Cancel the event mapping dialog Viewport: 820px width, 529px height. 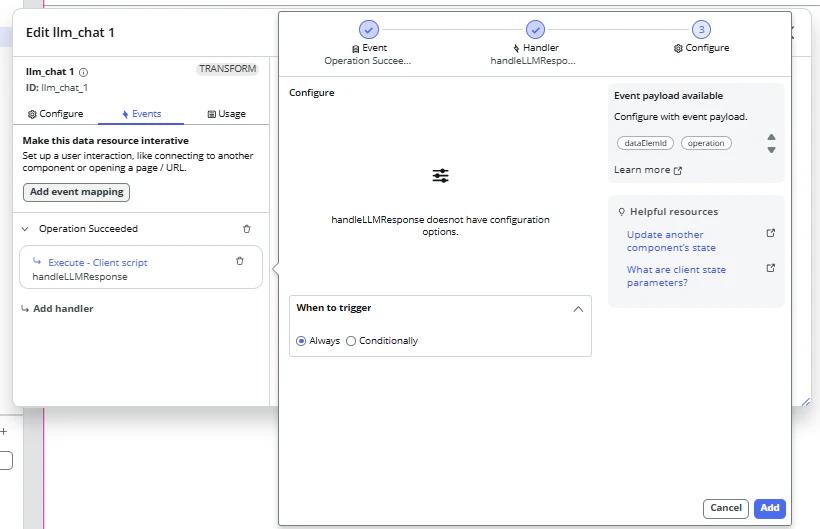point(726,508)
